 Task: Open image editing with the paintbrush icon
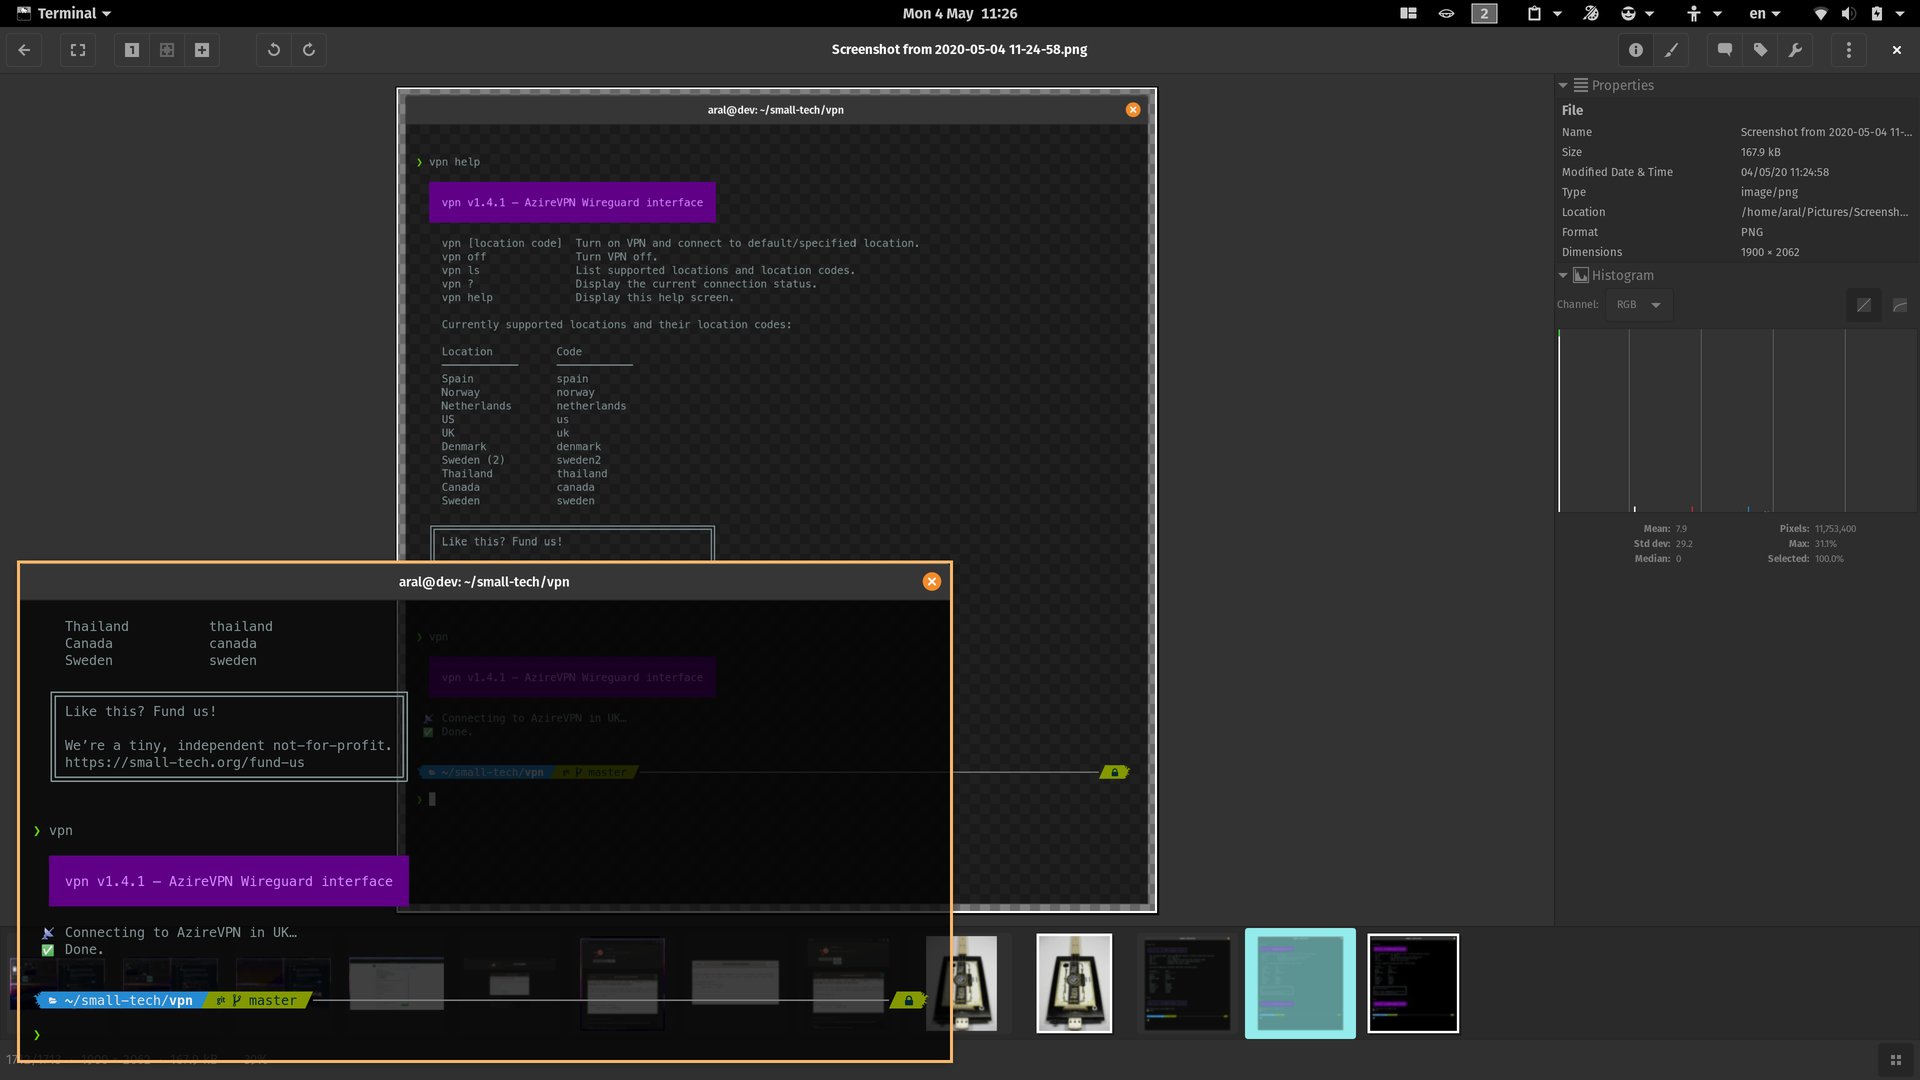tap(1672, 49)
